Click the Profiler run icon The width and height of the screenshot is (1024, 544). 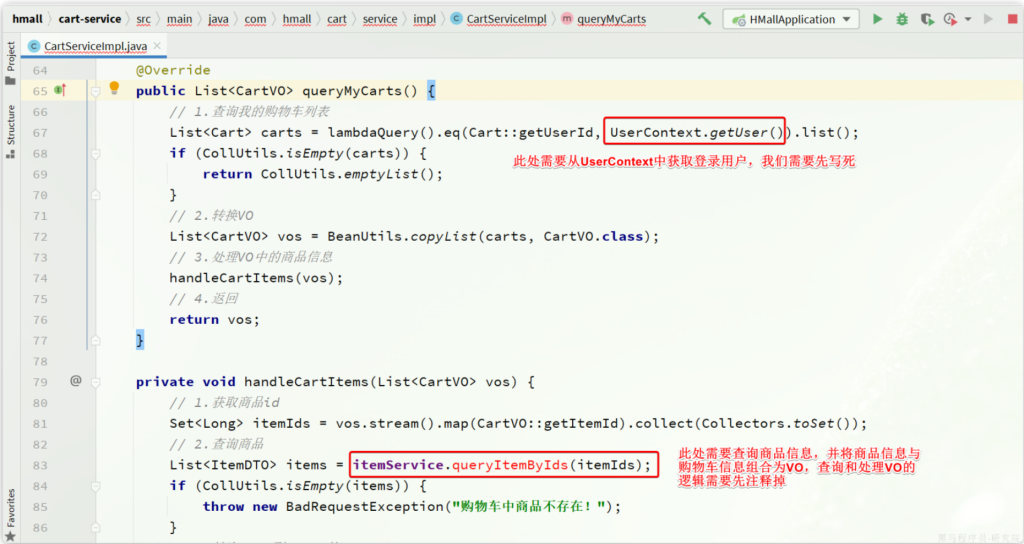[x=948, y=19]
